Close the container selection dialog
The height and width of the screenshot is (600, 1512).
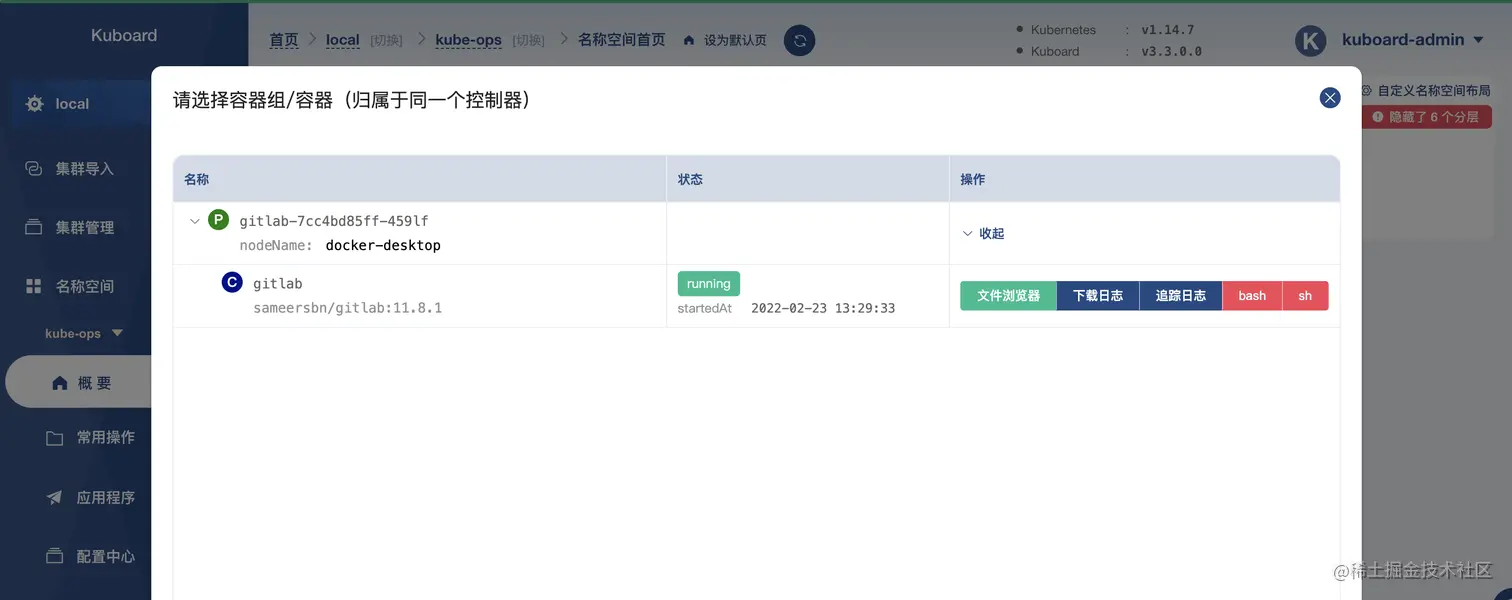coord(1329,97)
